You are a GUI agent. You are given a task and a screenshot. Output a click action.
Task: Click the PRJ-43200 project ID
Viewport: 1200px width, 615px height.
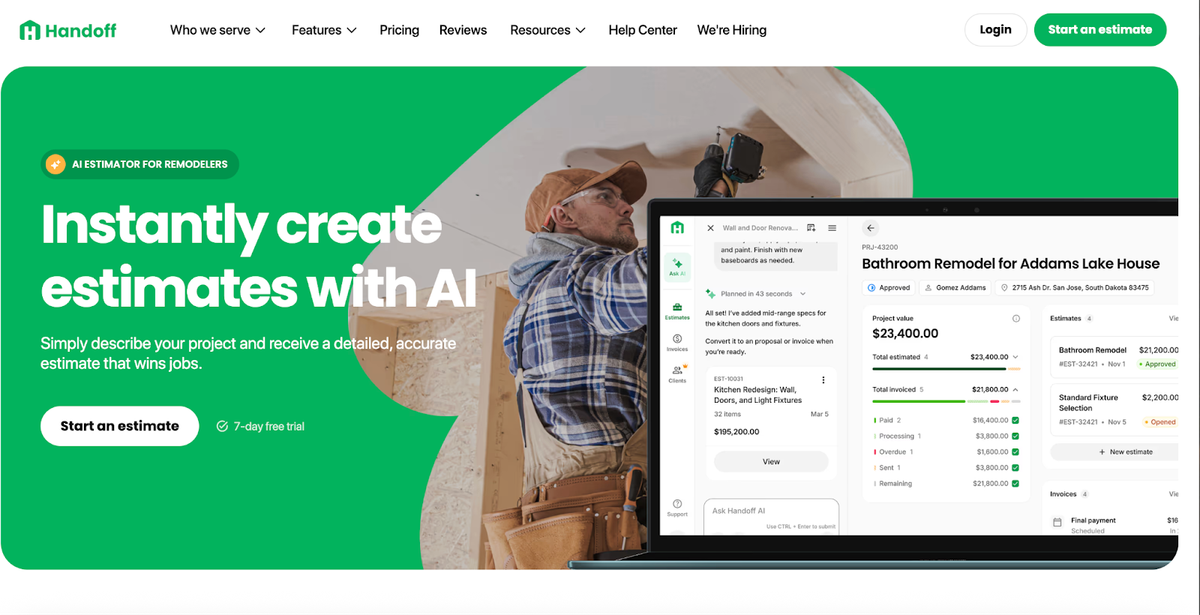[880, 246]
